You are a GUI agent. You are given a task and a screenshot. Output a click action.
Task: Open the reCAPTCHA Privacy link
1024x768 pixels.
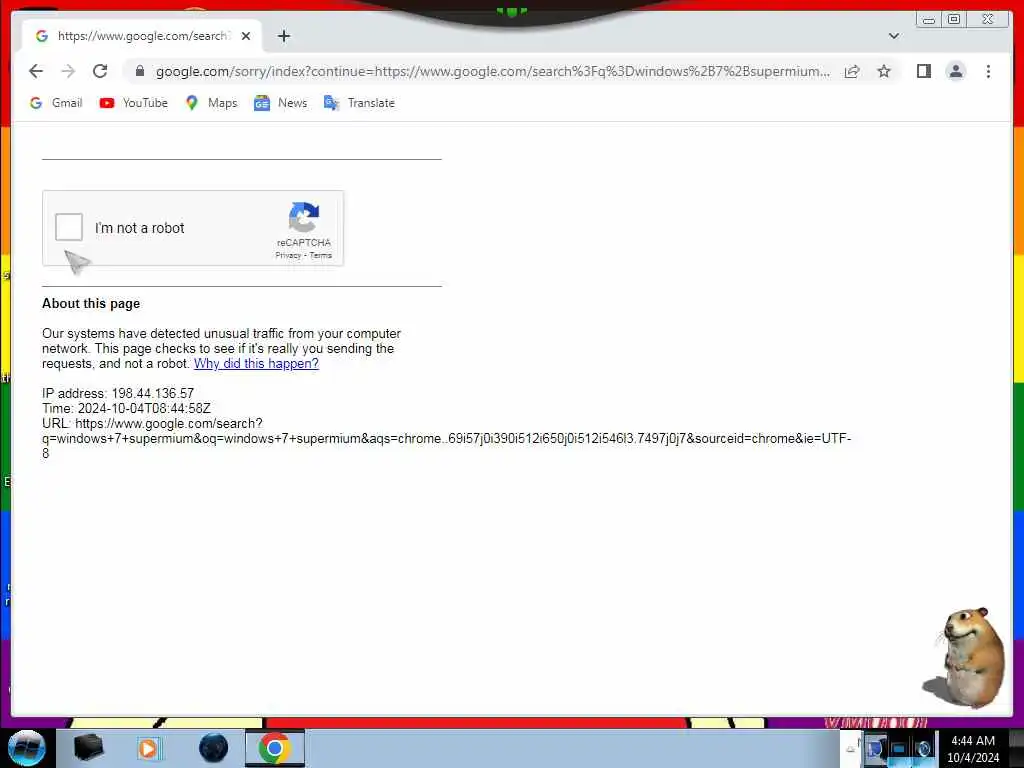coord(288,255)
